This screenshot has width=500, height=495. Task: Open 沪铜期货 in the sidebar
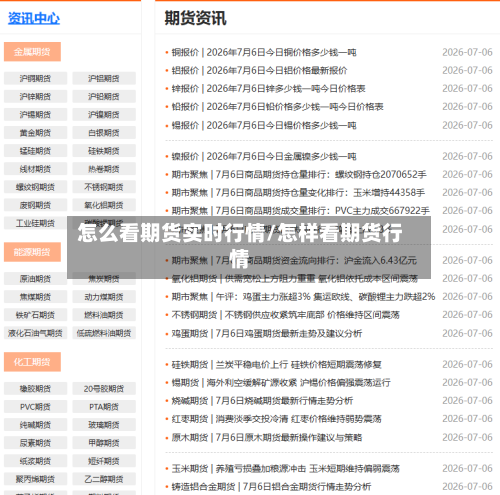35,78
